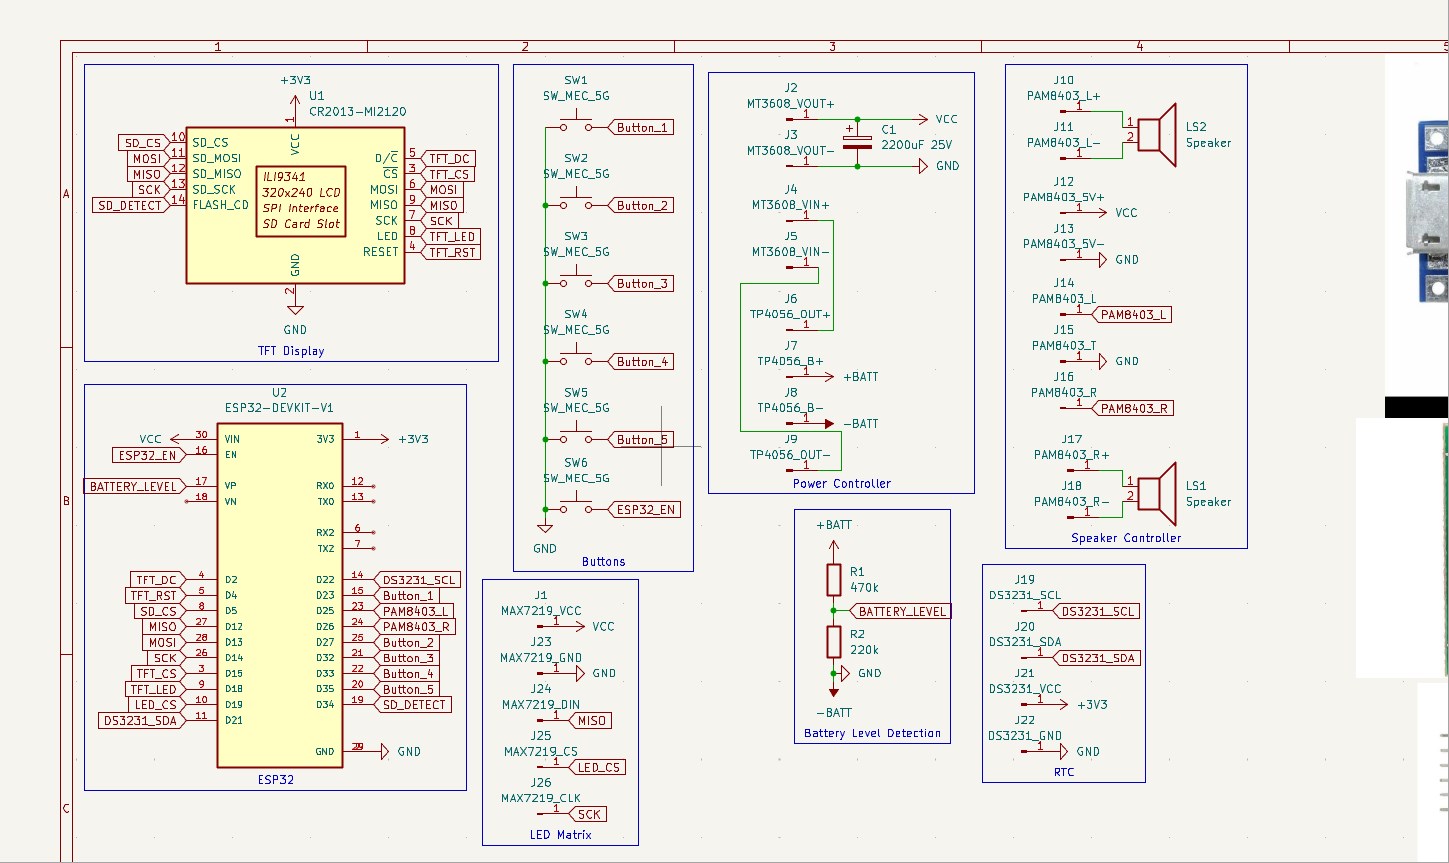This screenshot has width=1449, height=863.
Task: Click the ESP32_EN label at ESP32 EN pin
Action: pos(148,455)
